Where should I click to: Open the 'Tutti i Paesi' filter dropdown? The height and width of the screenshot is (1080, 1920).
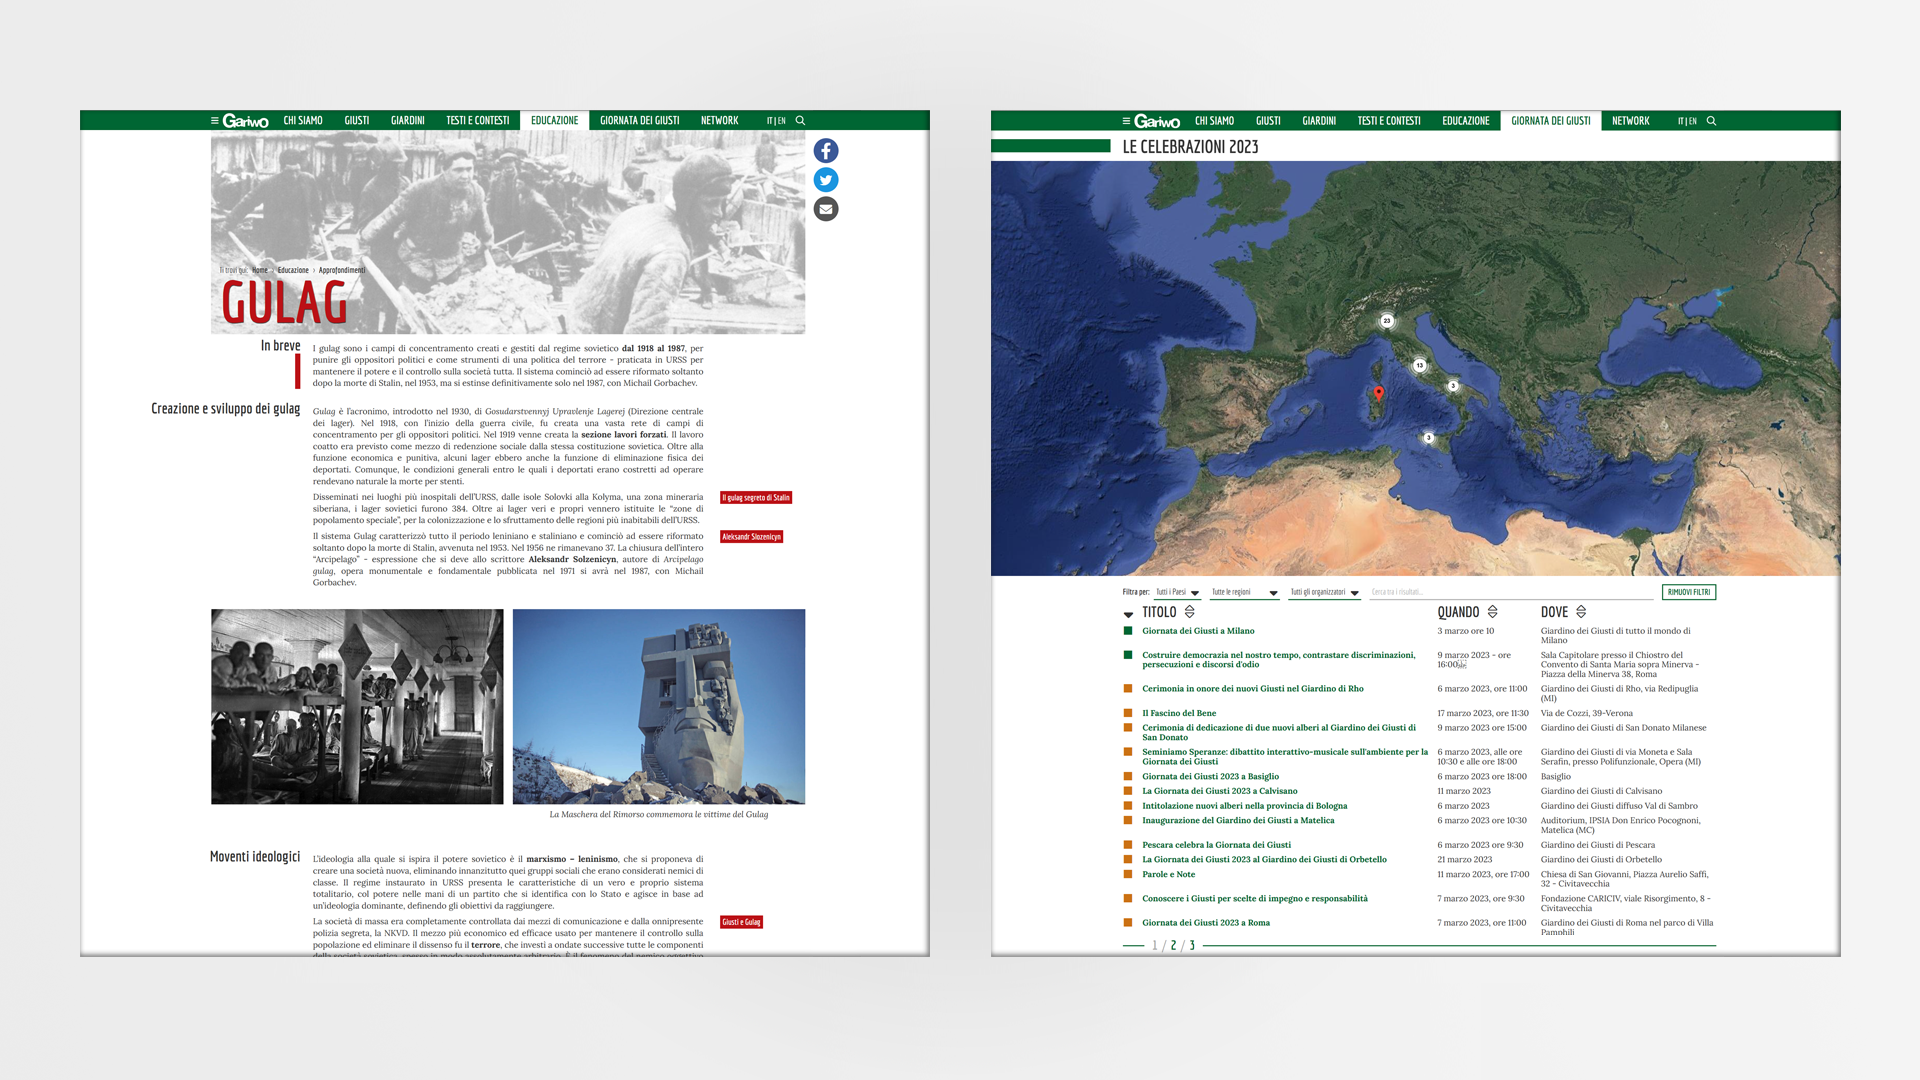click(1178, 593)
